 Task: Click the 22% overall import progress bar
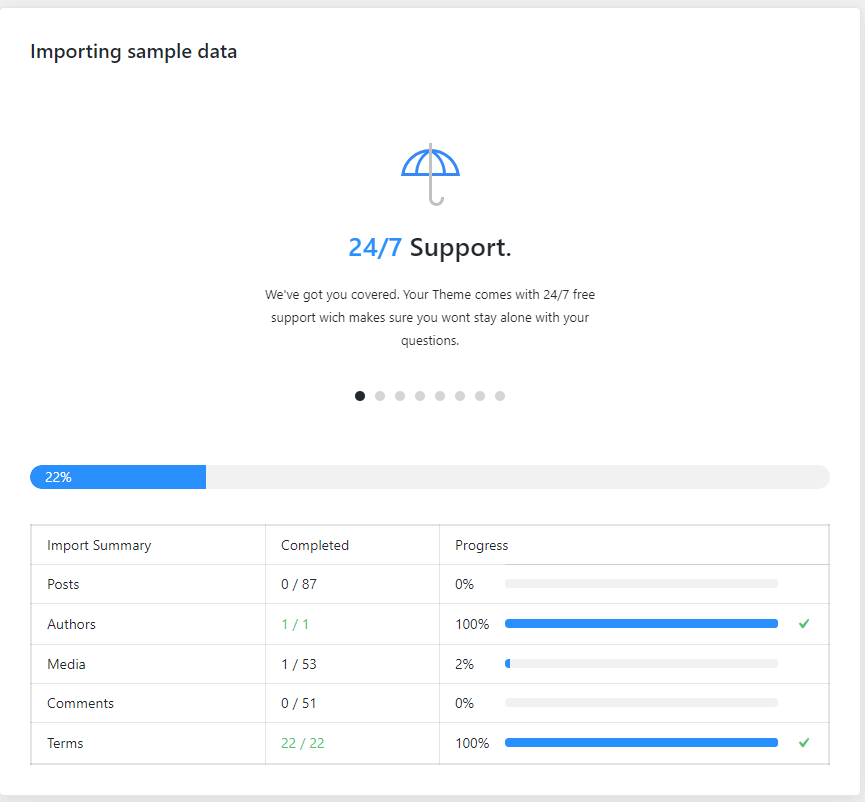pos(430,477)
